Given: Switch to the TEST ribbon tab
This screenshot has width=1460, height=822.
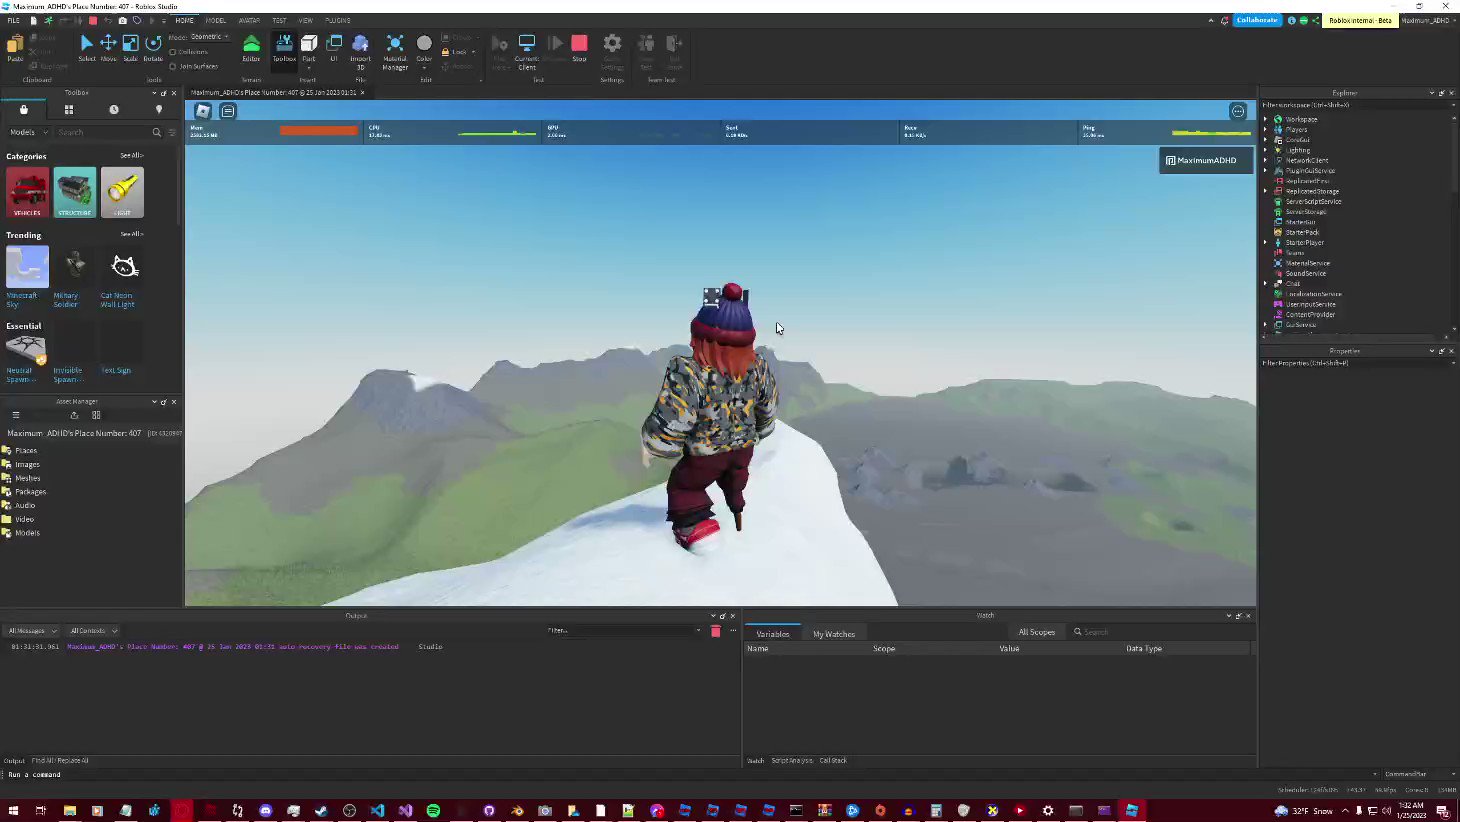Looking at the screenshot, I should click(279, 20).
